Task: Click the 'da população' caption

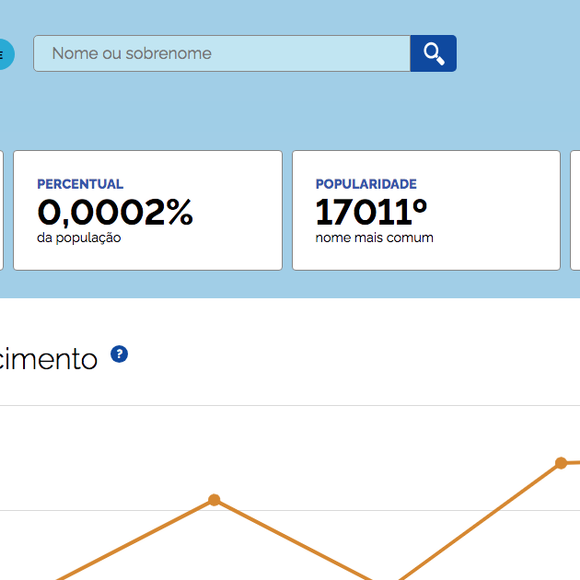Action: coord(79,238)
